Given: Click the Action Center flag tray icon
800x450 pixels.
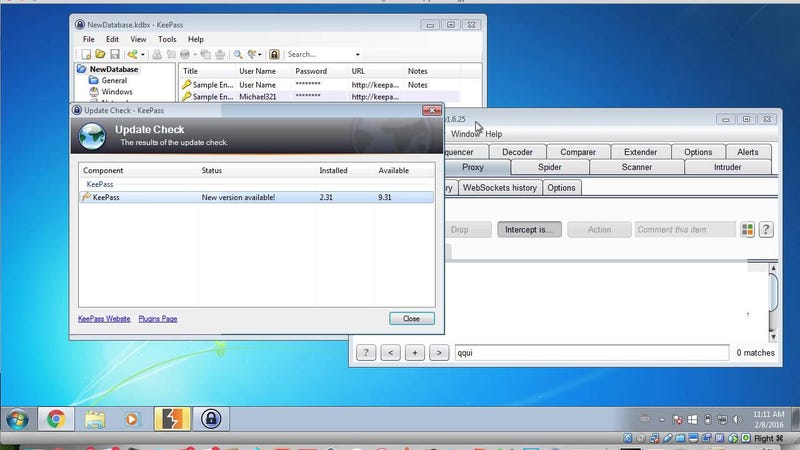Looking at the screenshot, I should click(x=677, y=420).
